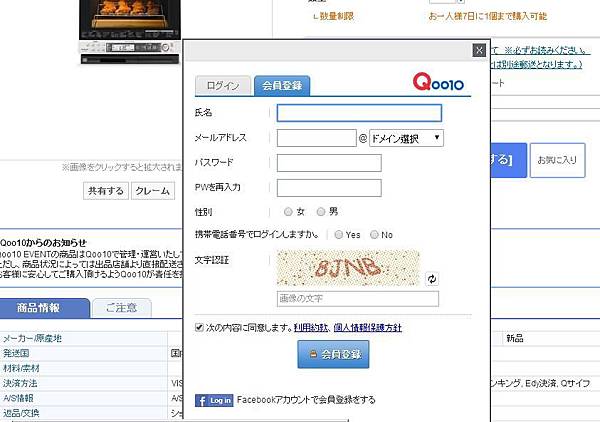Open the ドメイン選択 dropdown

pyautogui.click(x=406, y=138)
